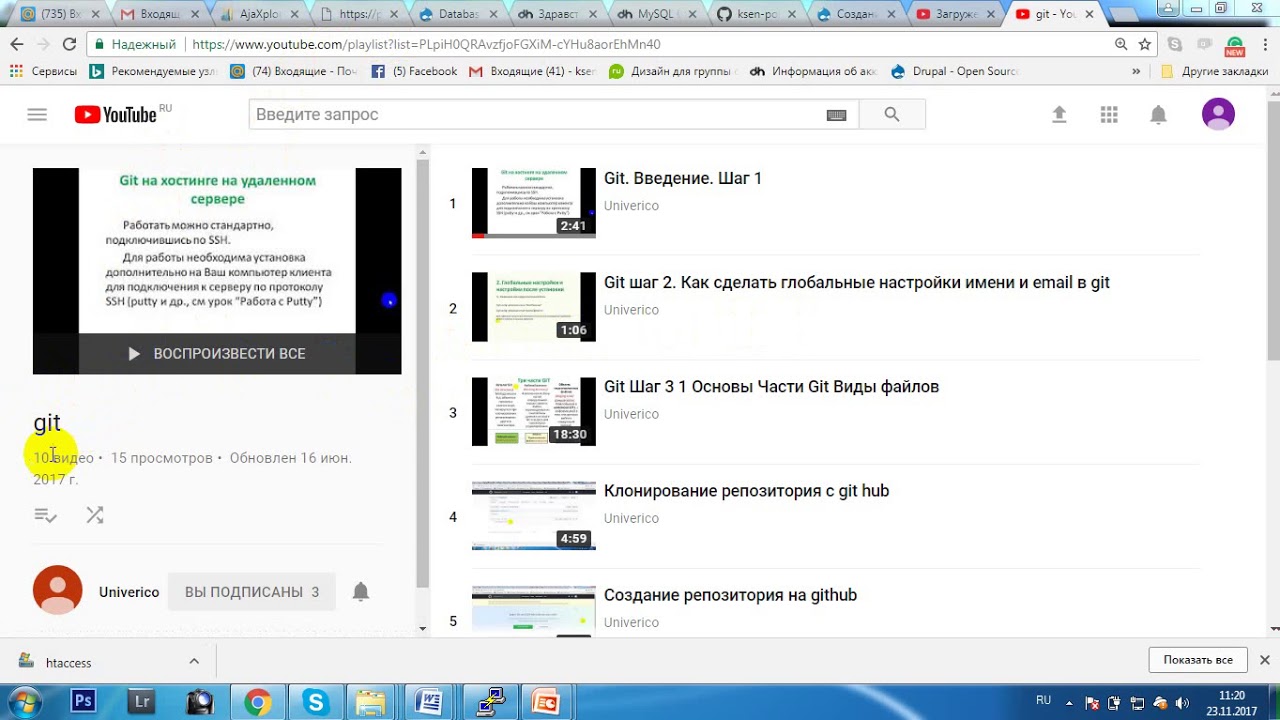Open the upload video icon
The image size is (1280, 720).
[1059, 114]
